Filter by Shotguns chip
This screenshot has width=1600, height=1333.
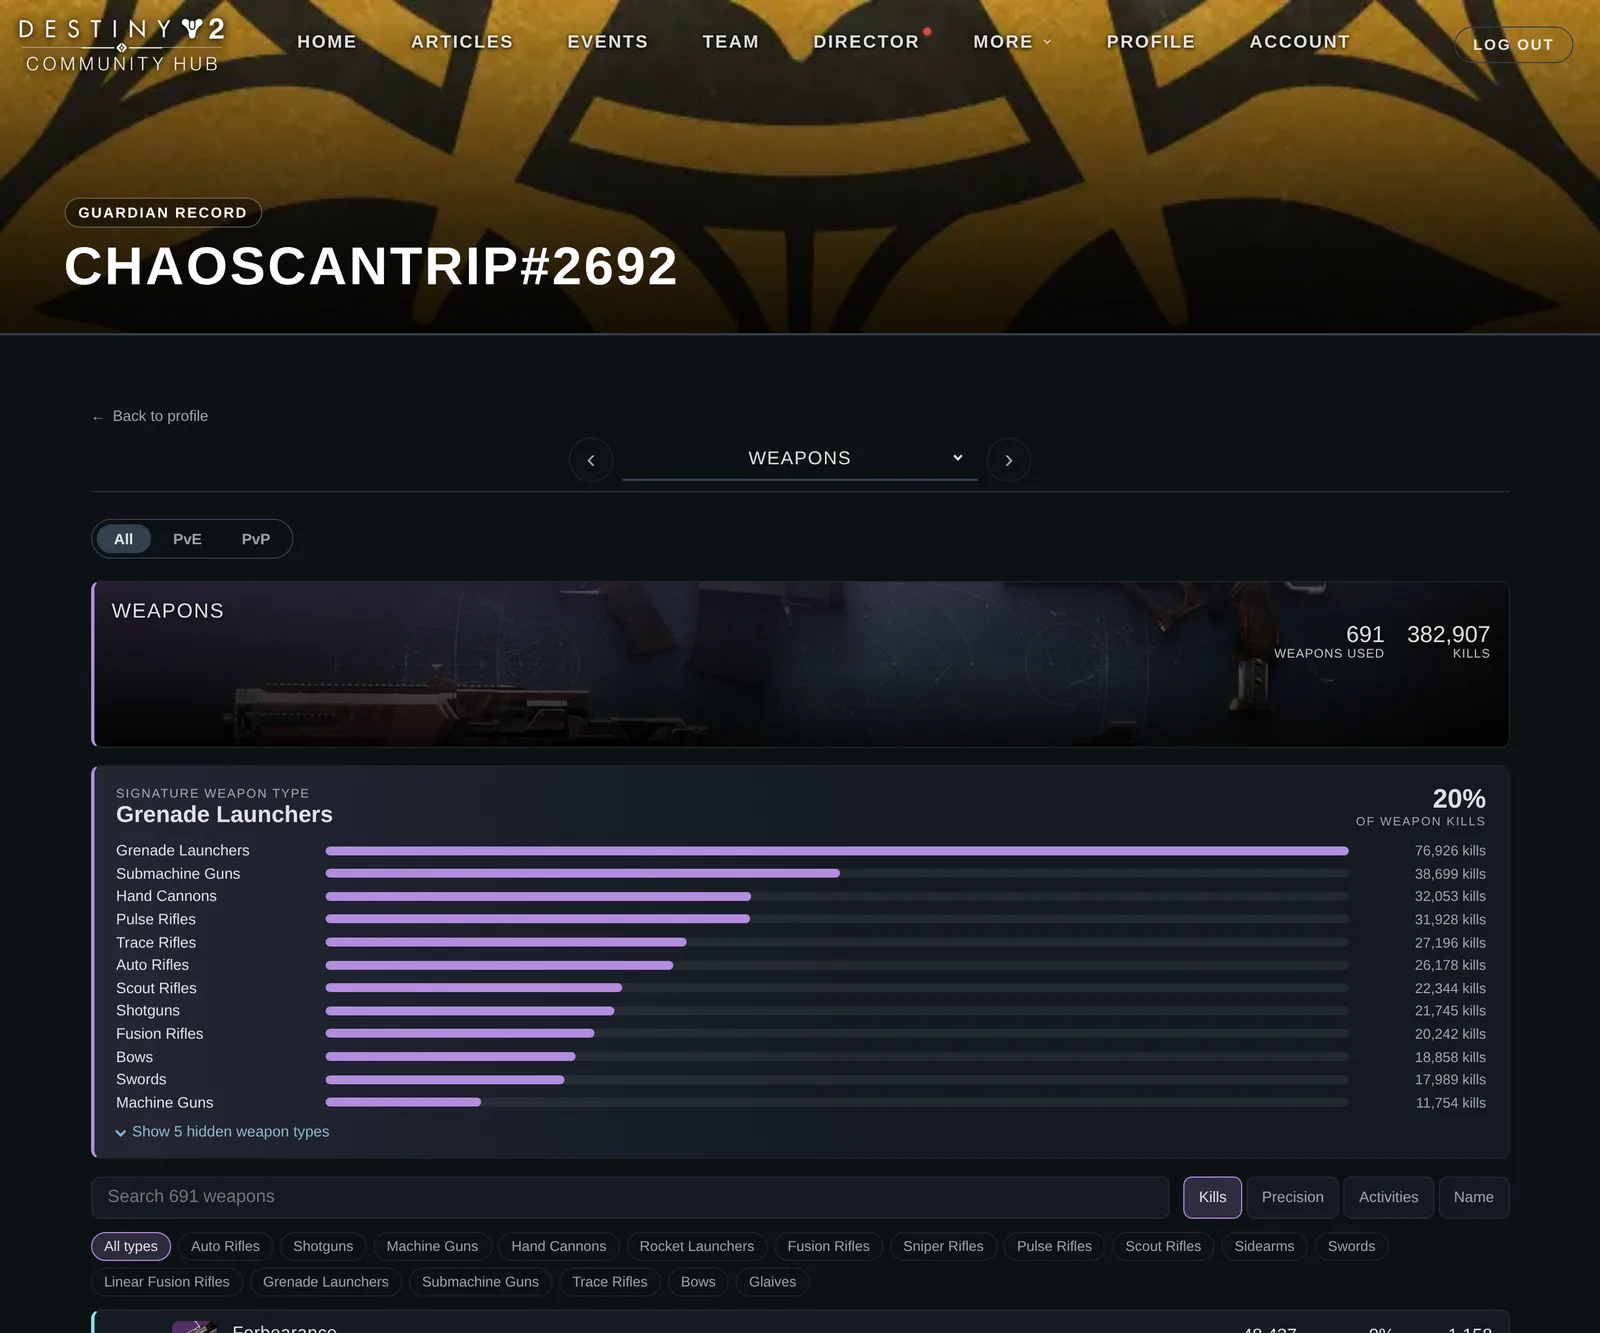coord(323,1246)
